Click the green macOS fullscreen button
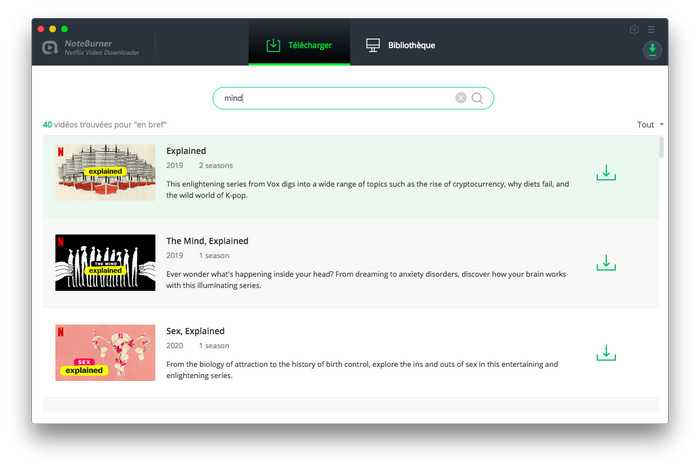 pos(64,29)
